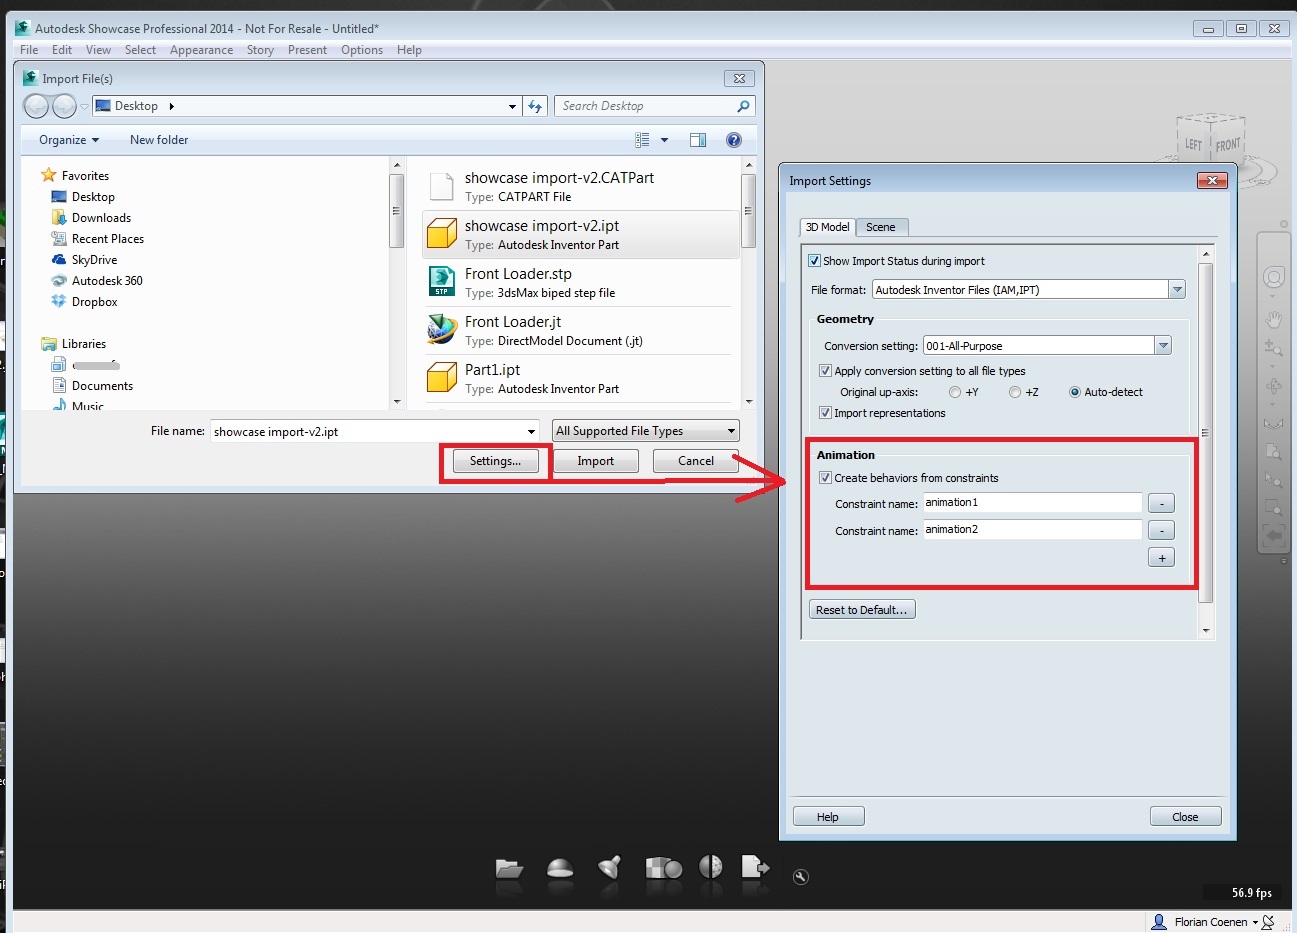Click the search magnifier icon
Screen dimensions: 1297x933
click(x=743, y=106)
